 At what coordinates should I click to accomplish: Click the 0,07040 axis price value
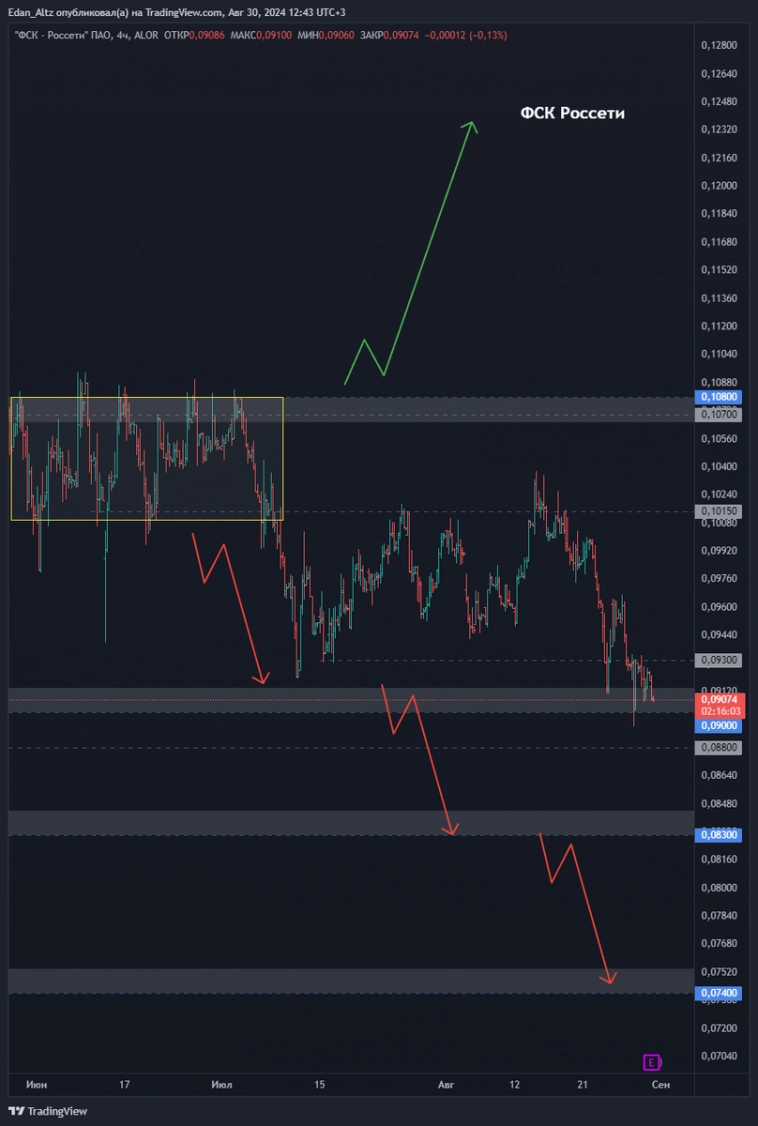717,1056
